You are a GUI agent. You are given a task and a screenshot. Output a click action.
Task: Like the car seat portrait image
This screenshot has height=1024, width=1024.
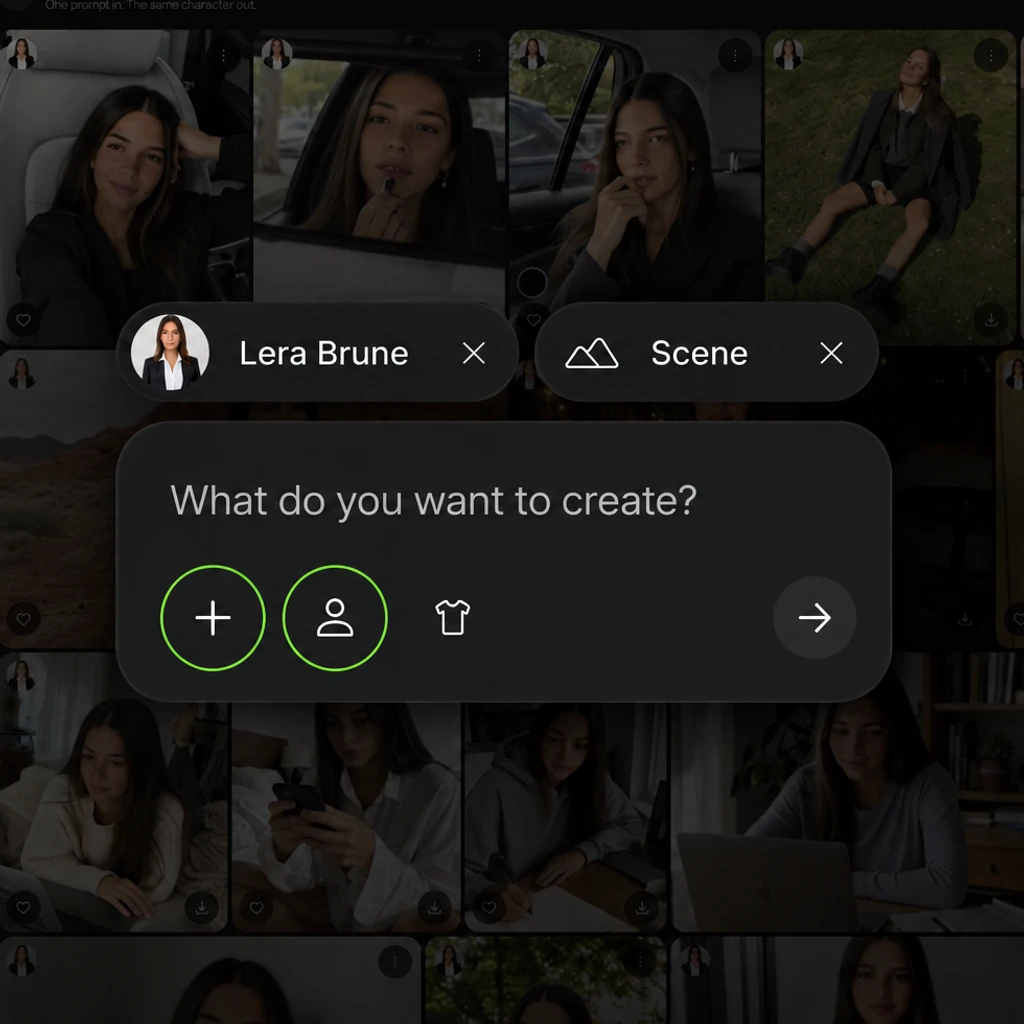coord(23,320)
